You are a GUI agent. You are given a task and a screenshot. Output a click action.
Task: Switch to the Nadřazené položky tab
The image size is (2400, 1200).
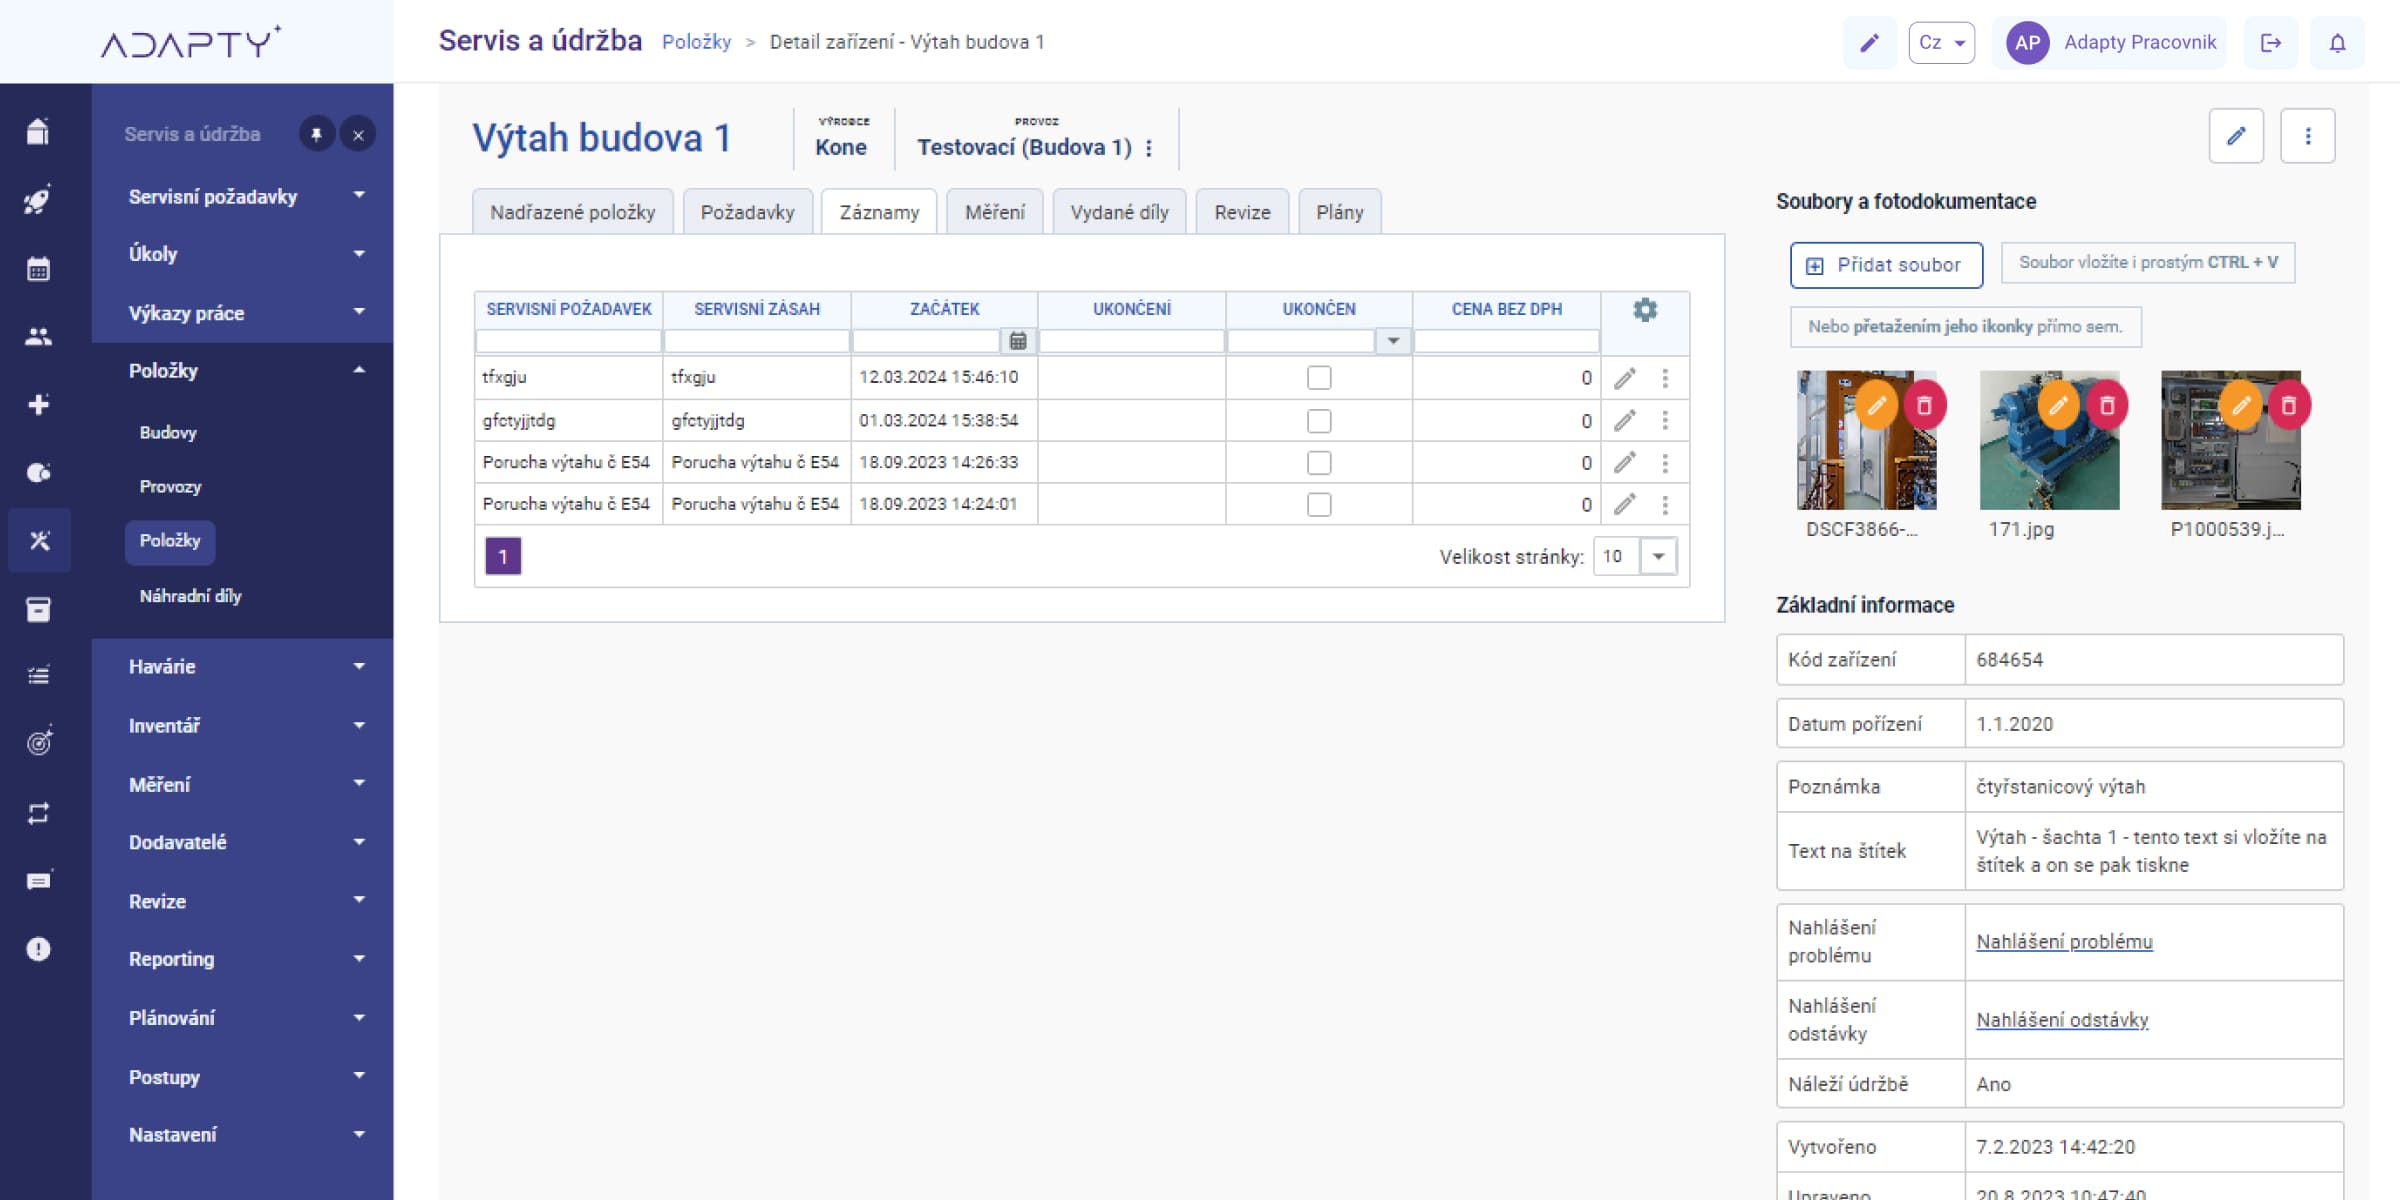point(572,212)
